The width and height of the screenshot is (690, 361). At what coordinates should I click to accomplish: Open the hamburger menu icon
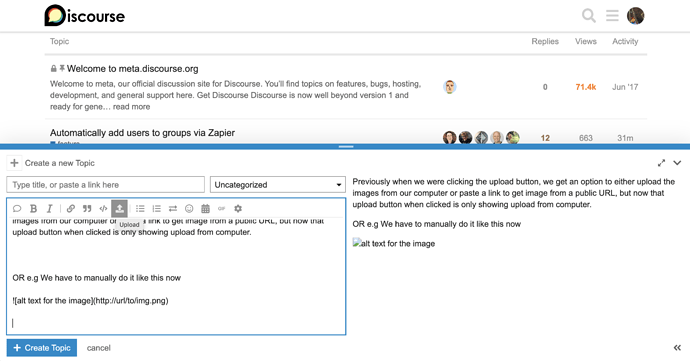(x=612, y=16)
